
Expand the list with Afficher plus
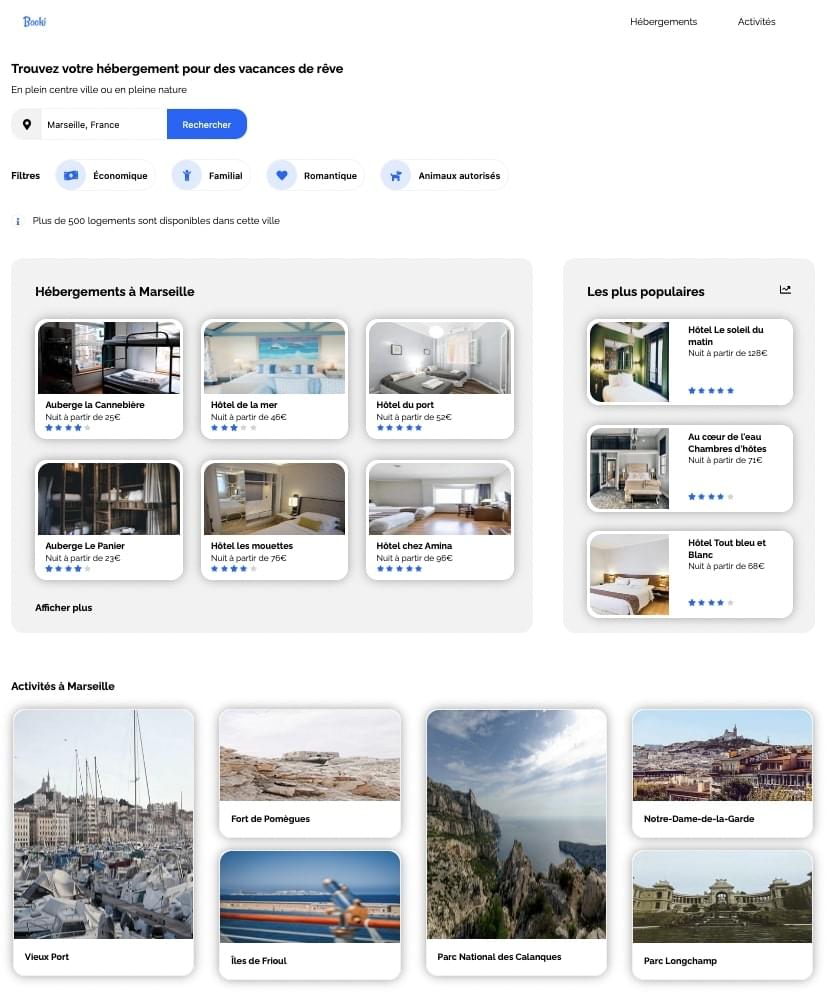[x=63, y=608]
